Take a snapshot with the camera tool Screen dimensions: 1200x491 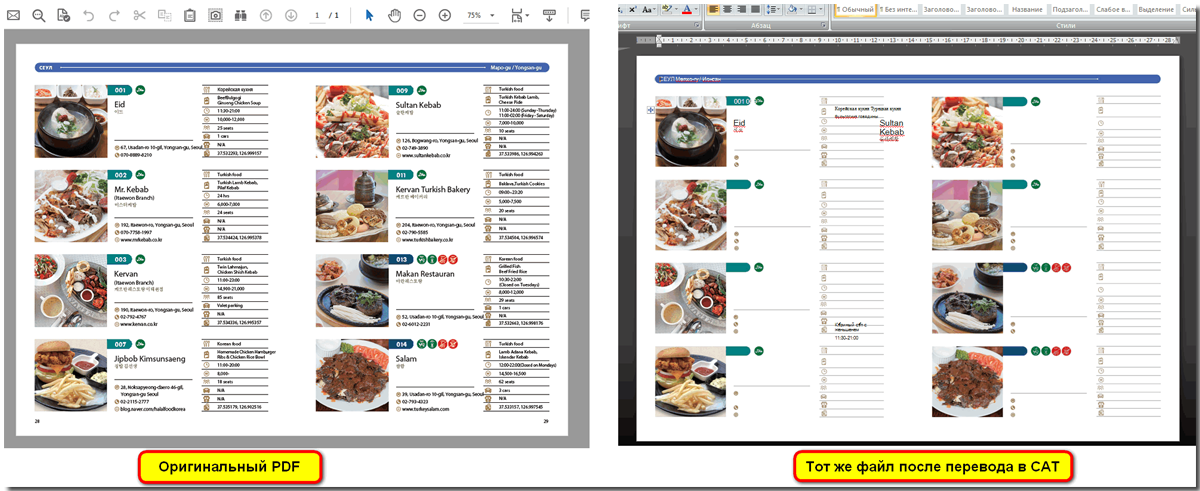215,16
